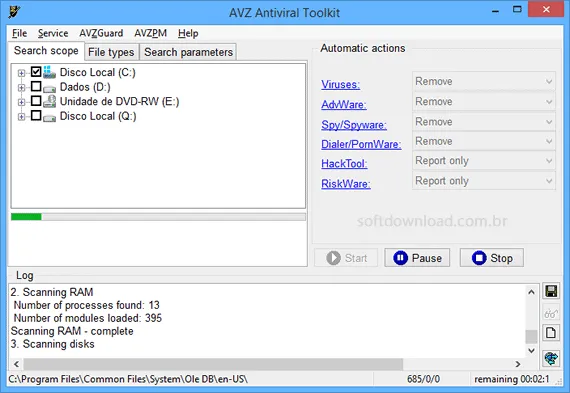This screenshot has width=570, height=393.
Task: Check the Disco Local (Q:) checkbox
Action: point(36,116)
